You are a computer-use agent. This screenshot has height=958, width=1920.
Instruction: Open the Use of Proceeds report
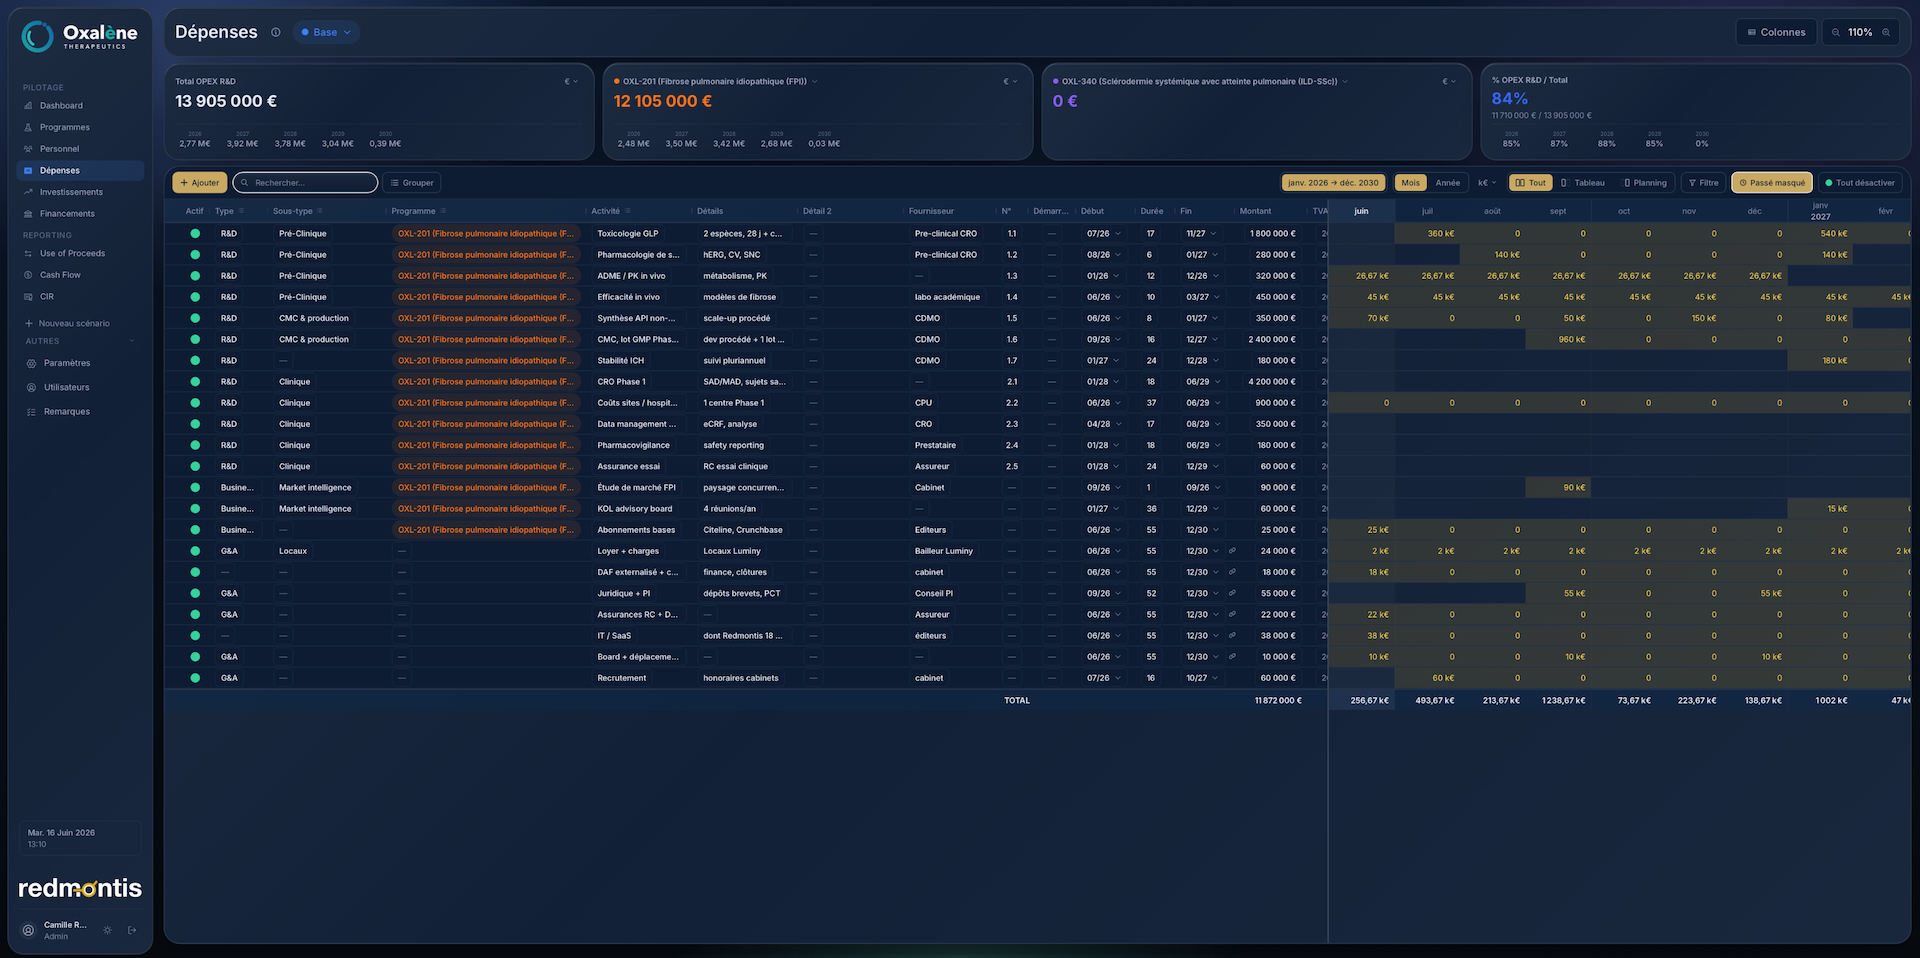click(x=72, y=254)
